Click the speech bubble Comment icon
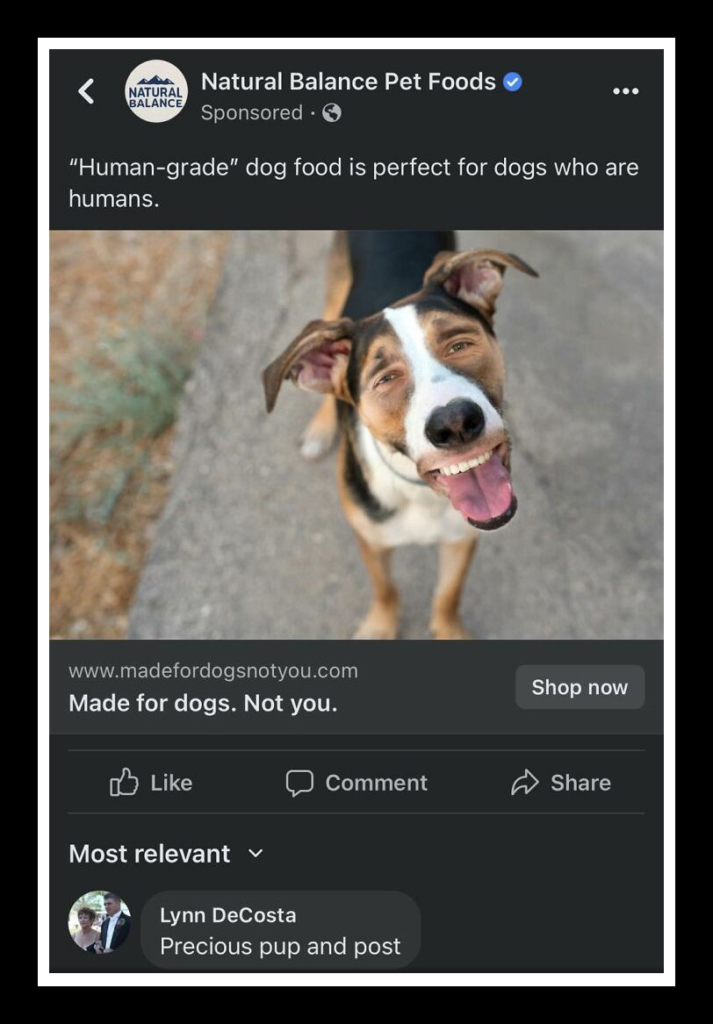This screenshot has width=713, height=1024. [300, 783]
